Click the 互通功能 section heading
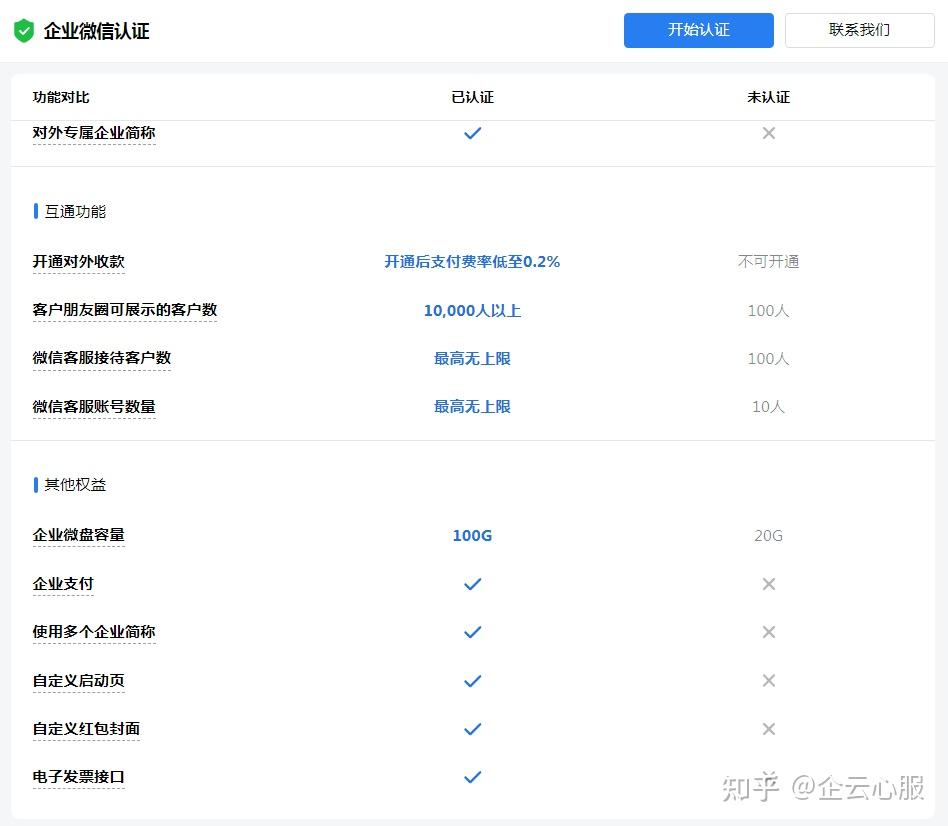948x826 pixels. point(76,212)
